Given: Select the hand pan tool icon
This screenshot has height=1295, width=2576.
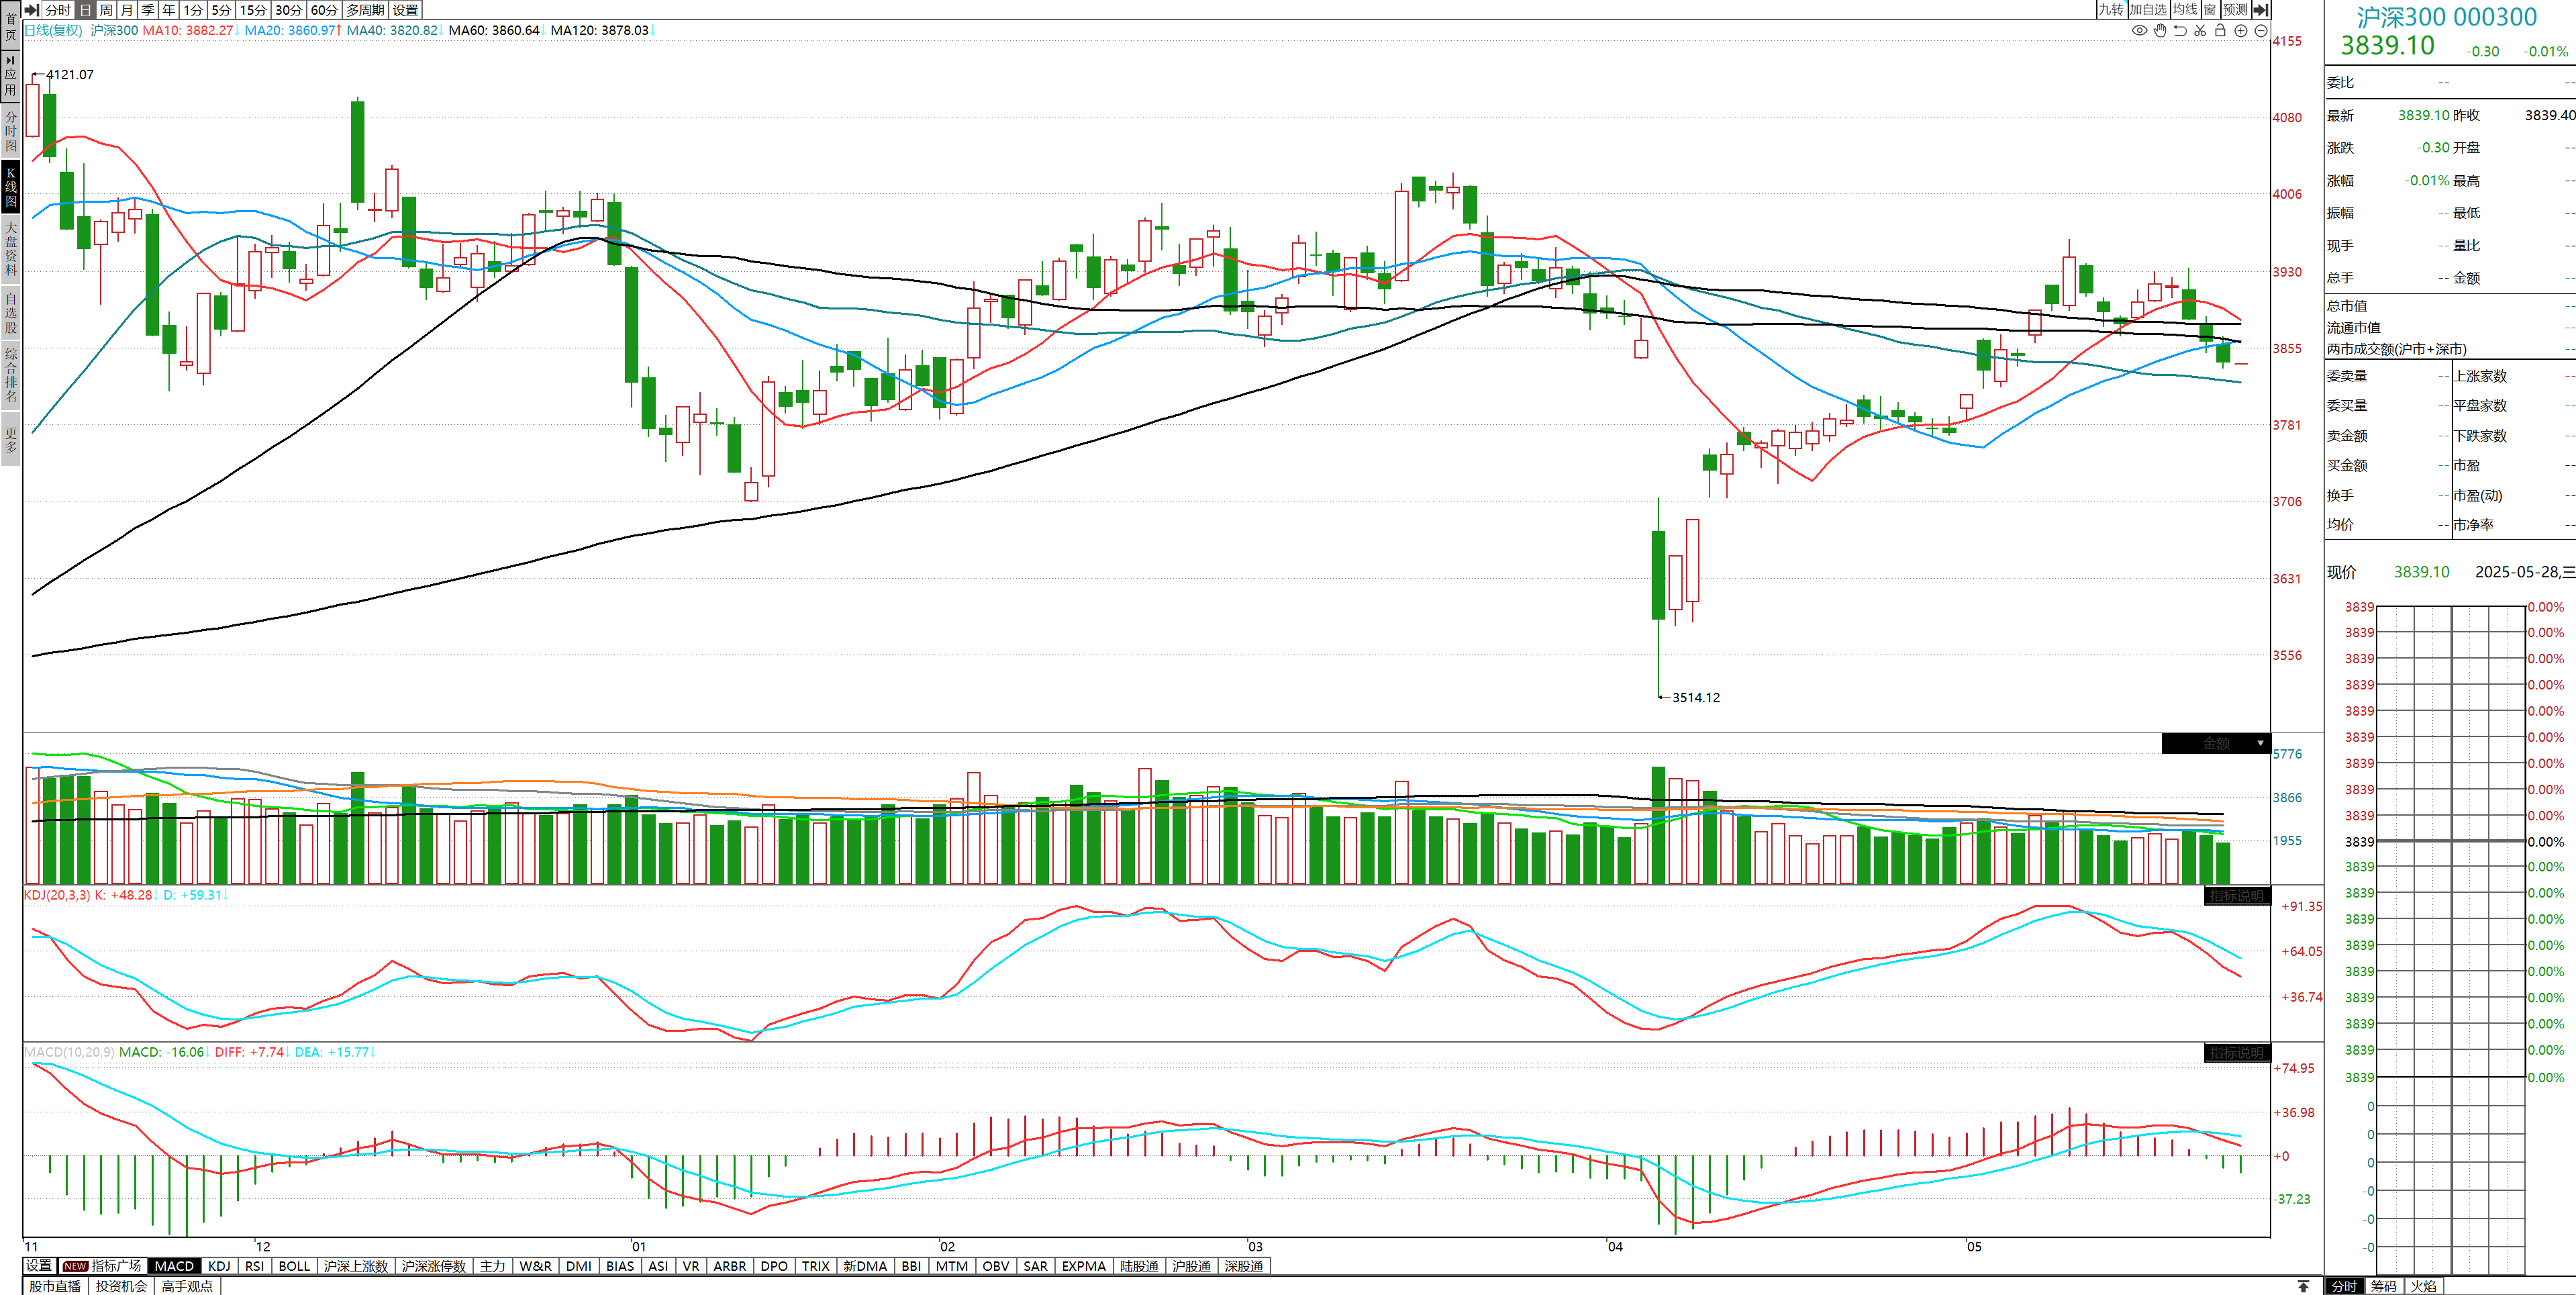Looking at the screenshot, I should (x=2160, y=30).
